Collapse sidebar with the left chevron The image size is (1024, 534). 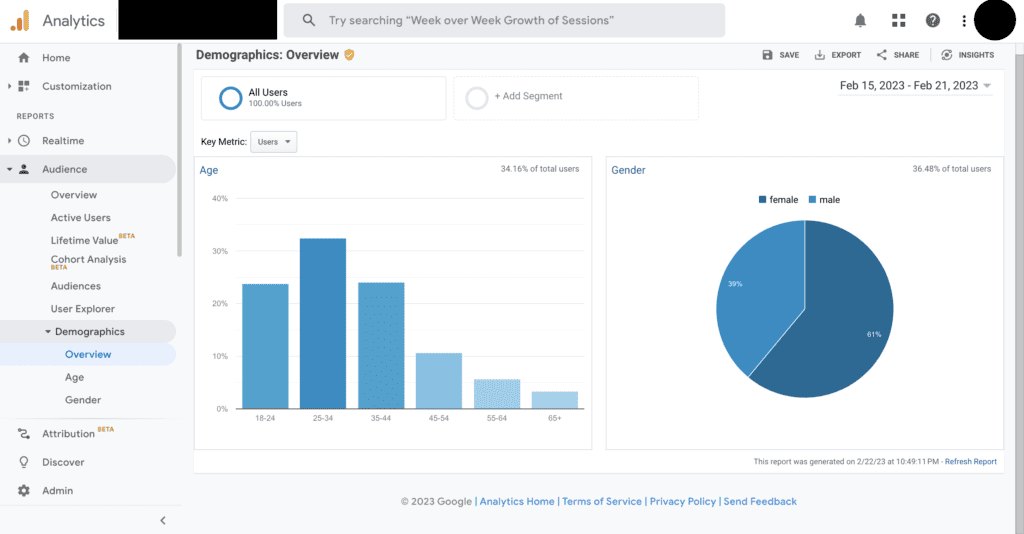coord(163,520)
